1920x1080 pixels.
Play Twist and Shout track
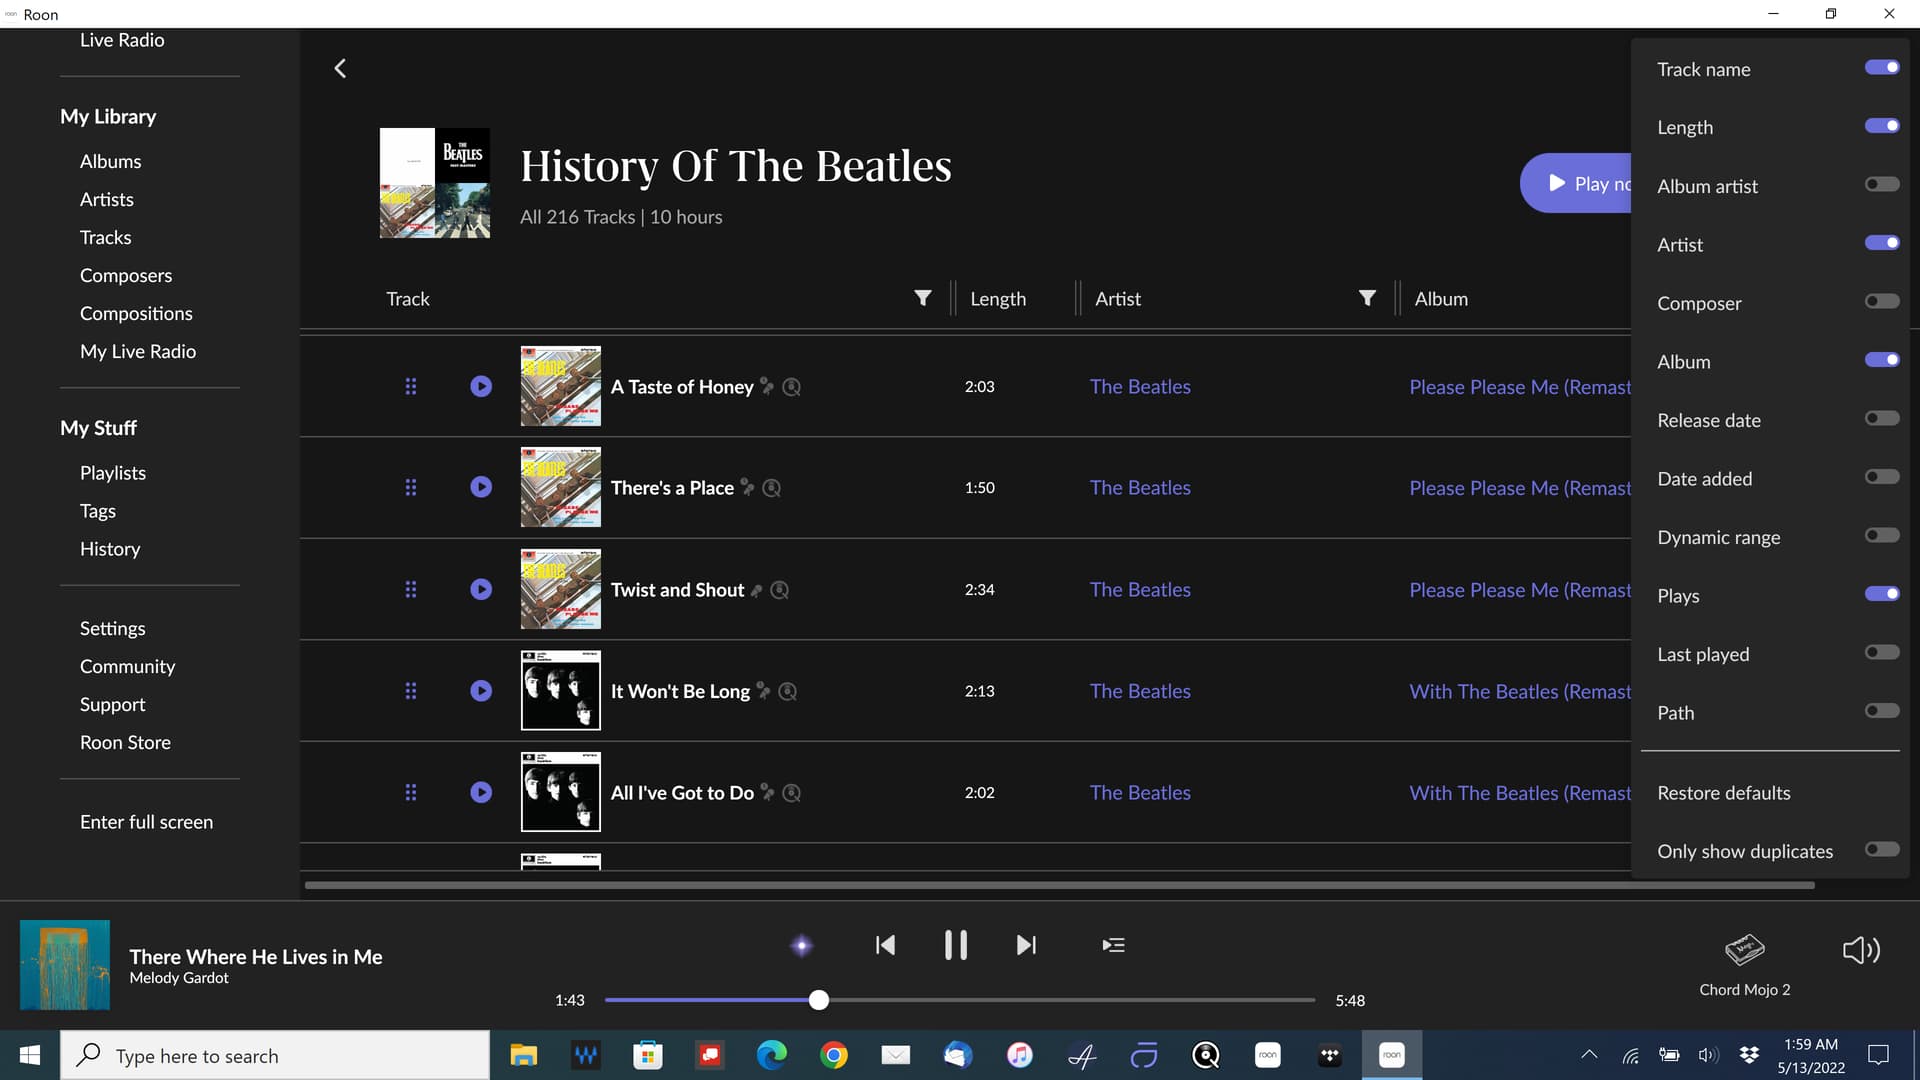tap(481, 589)
